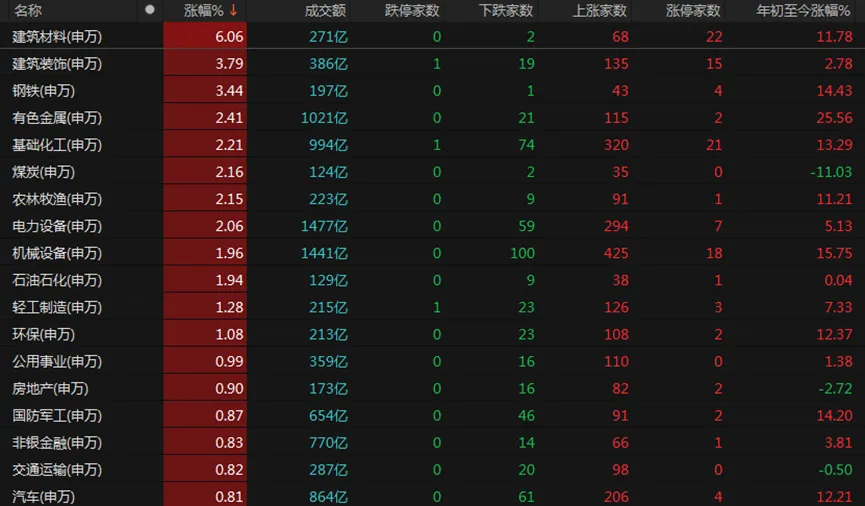The width and height of the screenshot is (865, 506).
Task: Open the 机械设备(申万) sector
Action: click(x=57, y=253)
